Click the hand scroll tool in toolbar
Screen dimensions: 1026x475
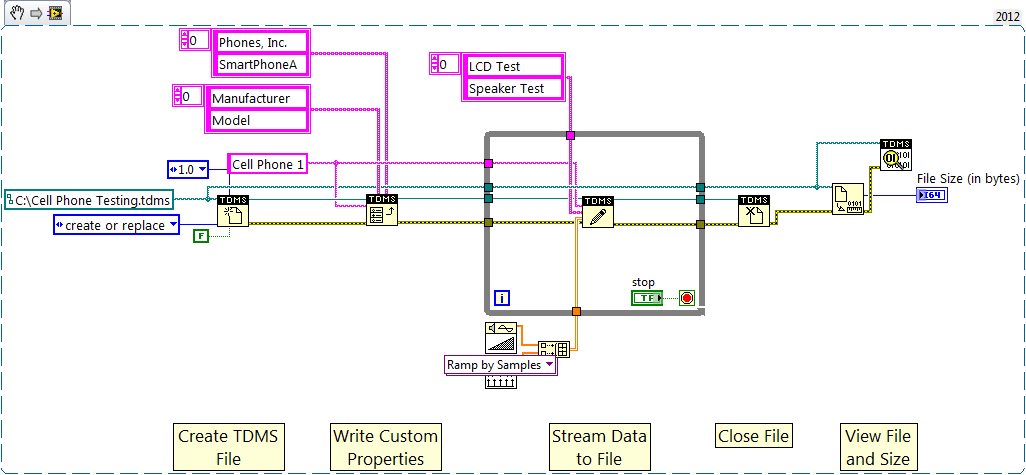coord(17,14)
